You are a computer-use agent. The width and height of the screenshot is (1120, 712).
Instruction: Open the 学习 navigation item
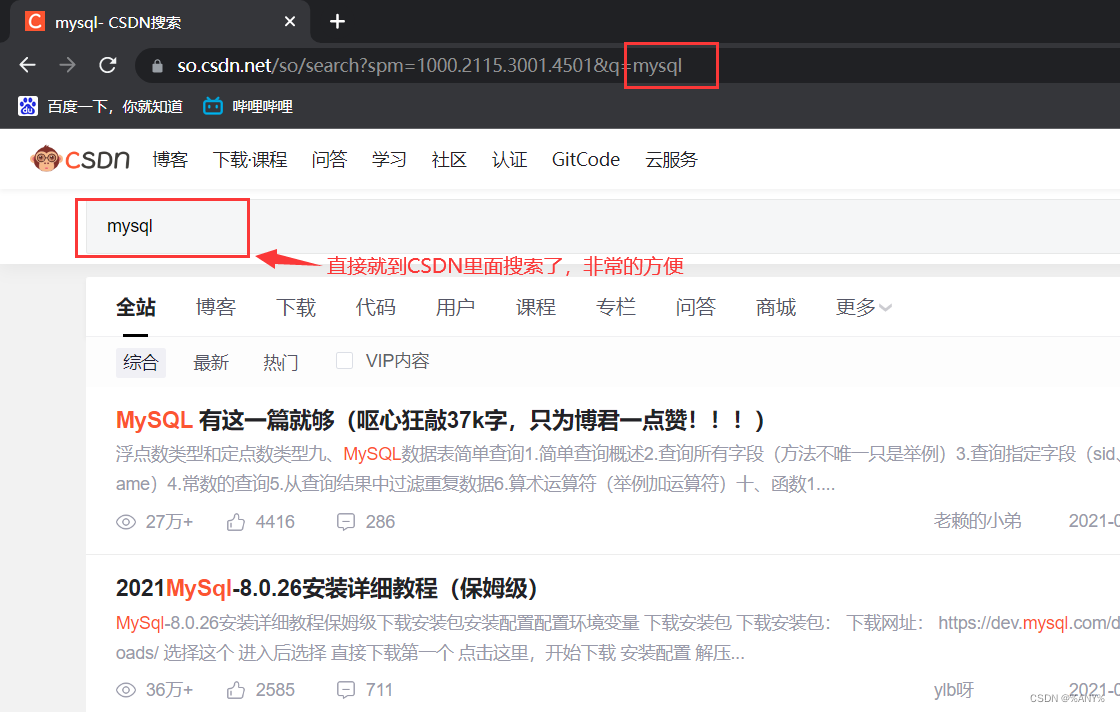(x=389, y=159)
